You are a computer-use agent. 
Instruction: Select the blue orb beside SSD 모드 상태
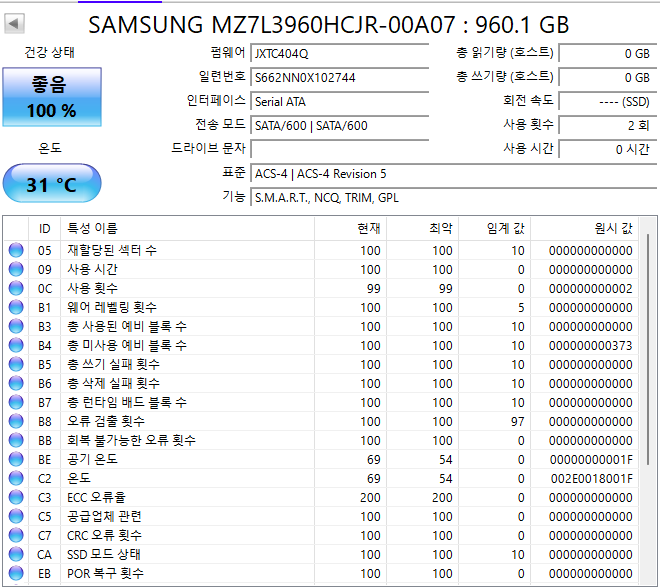(x=16, y=554)
